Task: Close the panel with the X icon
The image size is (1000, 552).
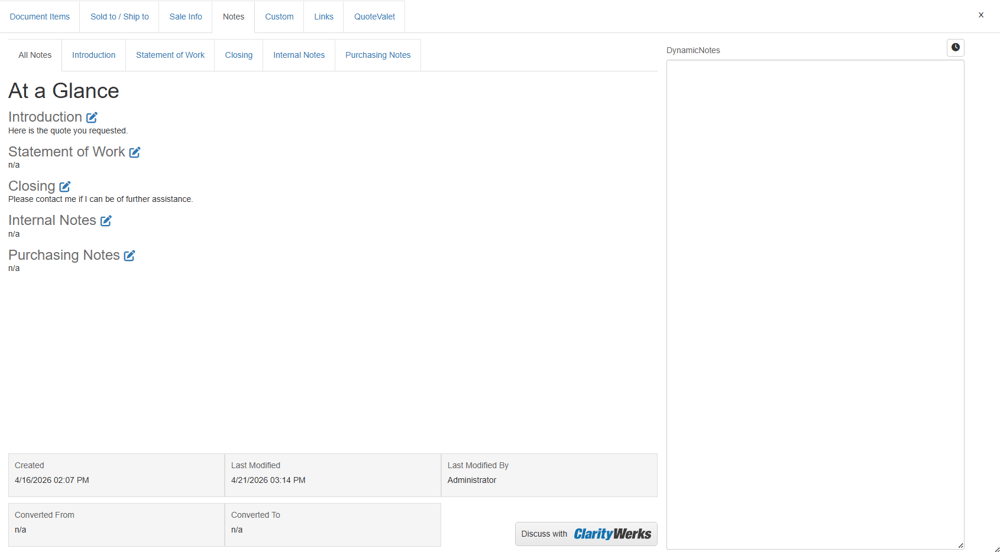Action: coord(981,15)
